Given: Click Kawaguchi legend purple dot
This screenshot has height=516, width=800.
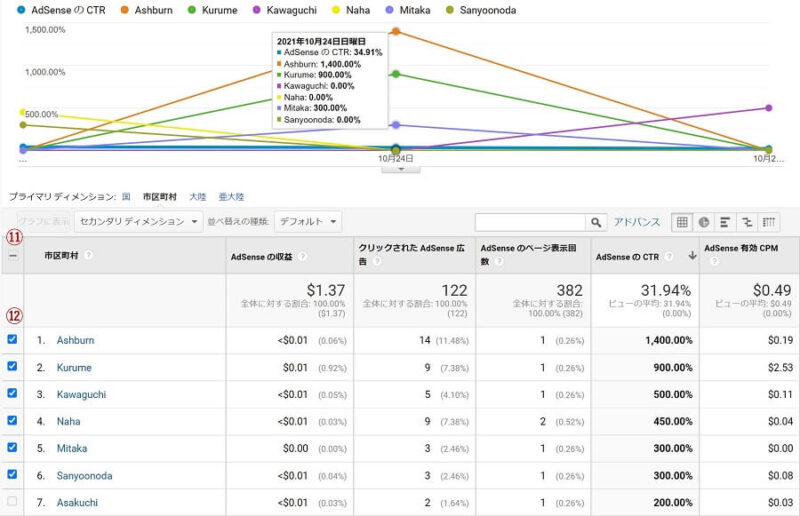Looking at the screenshot, I should (x=257, y=10).
